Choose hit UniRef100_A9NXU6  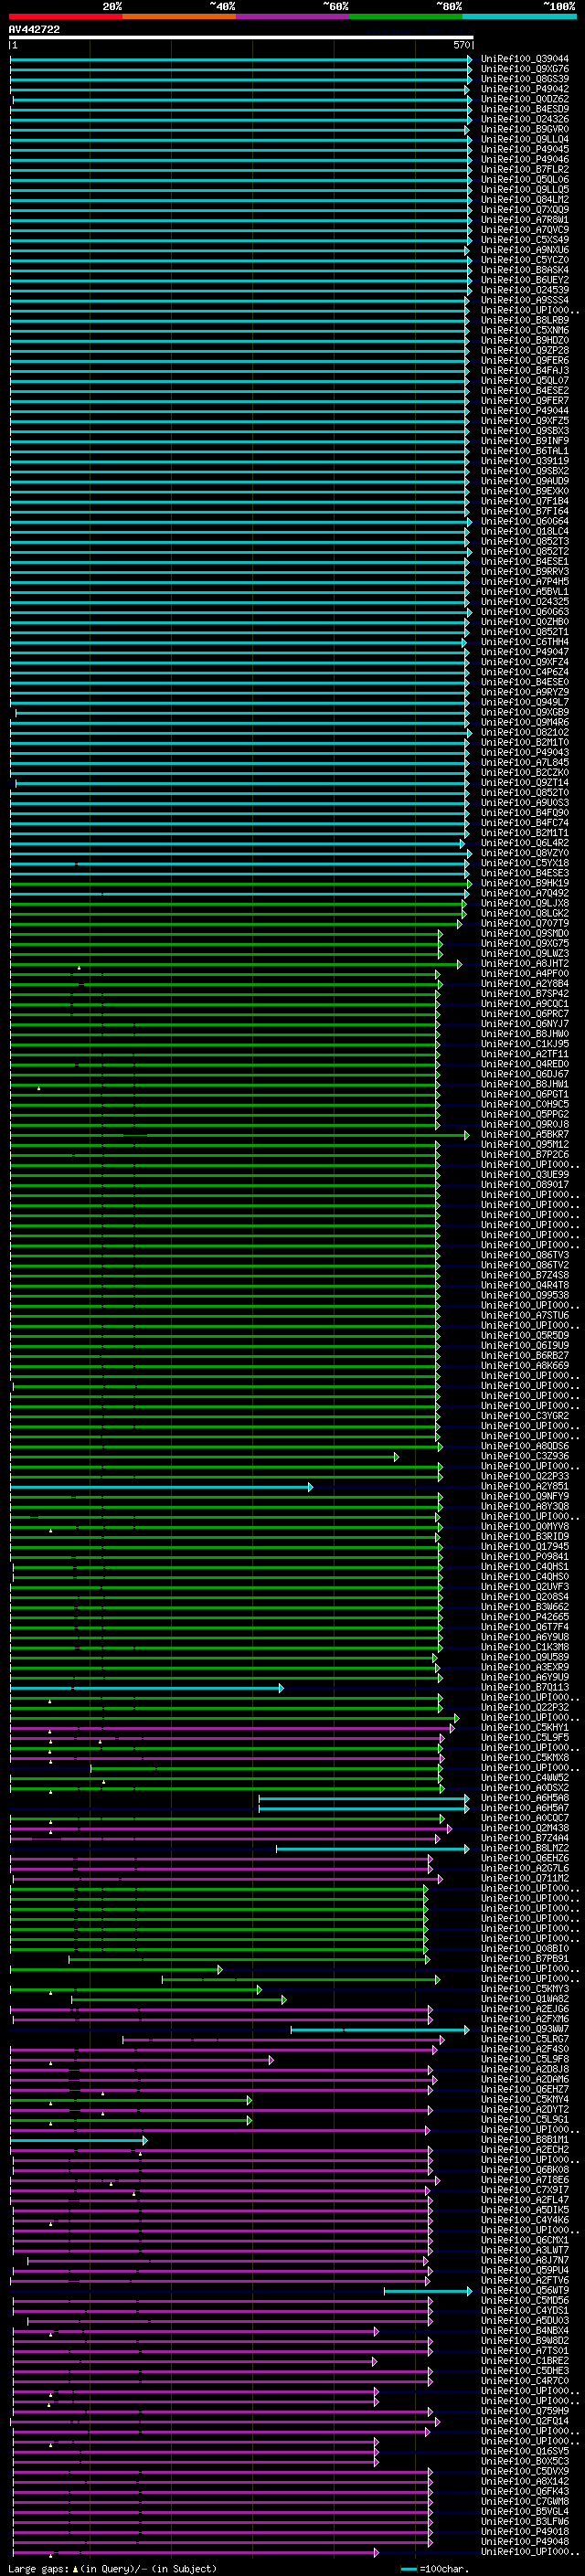[524, 250]
